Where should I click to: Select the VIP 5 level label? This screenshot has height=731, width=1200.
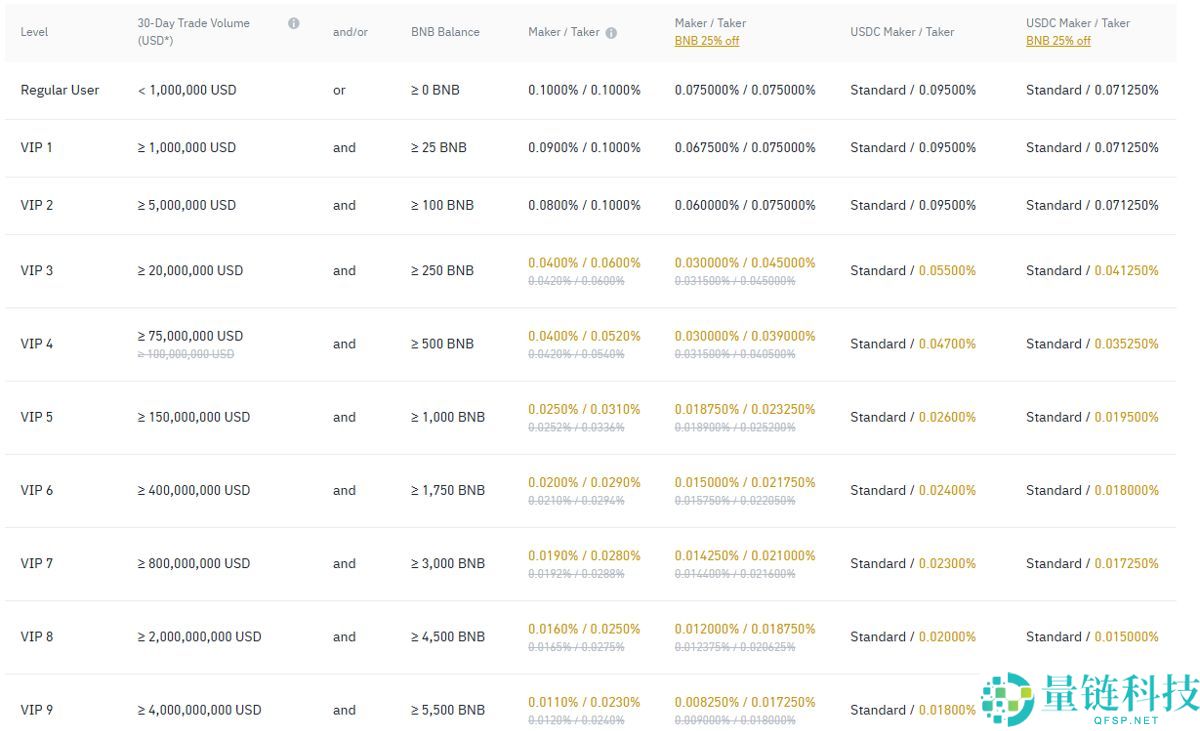tap(37, 417)
